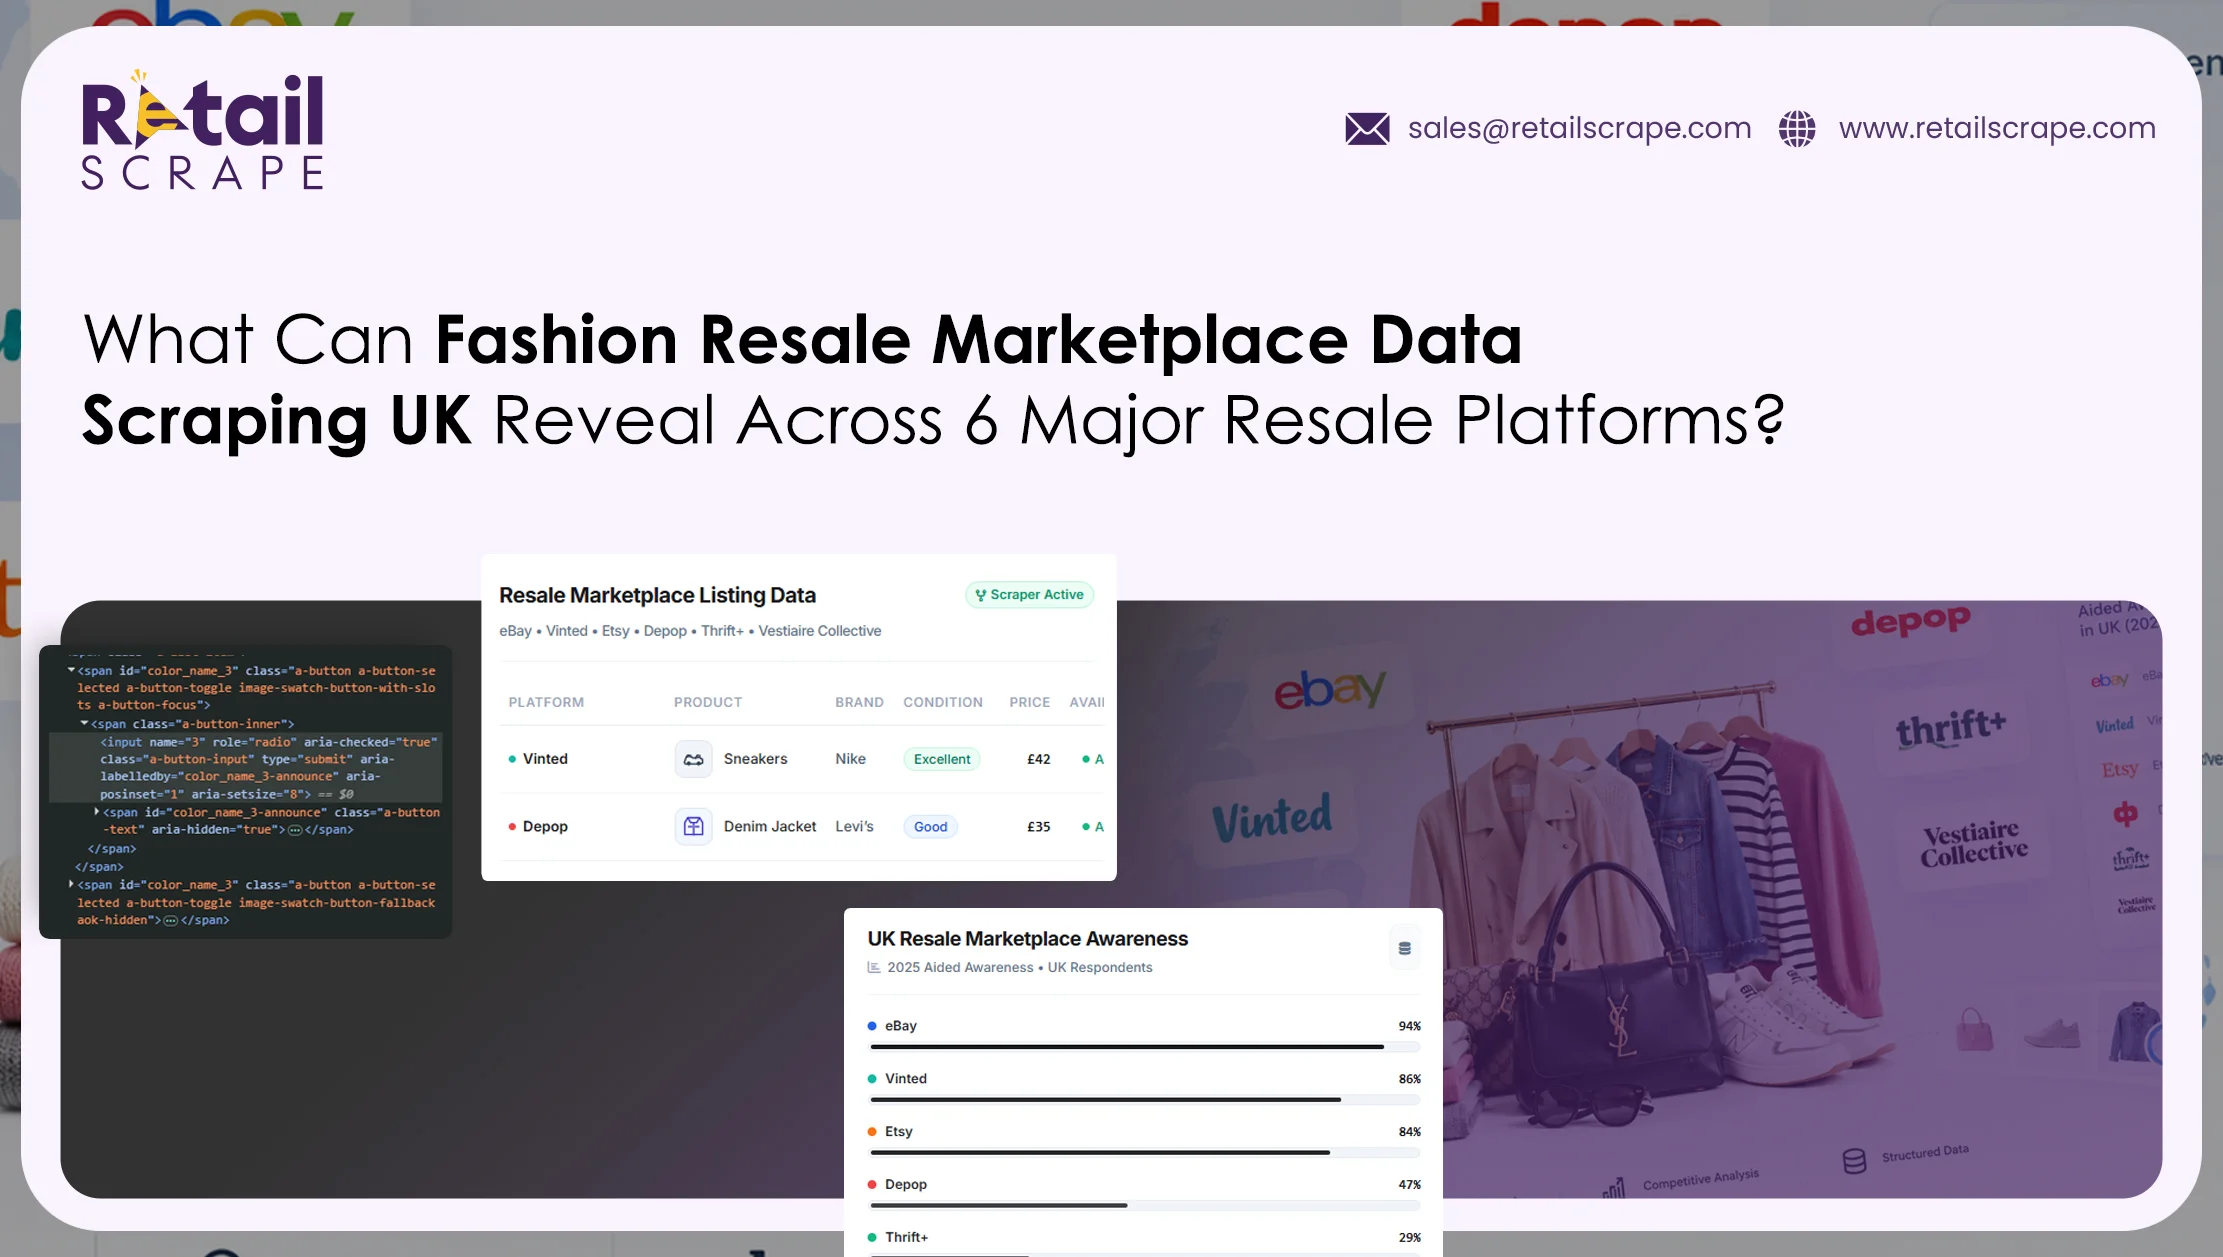The image size is (2223, 1257).
Task: Expand the color_name_3-announce span node
Action: pyautogui.click(x=96, y=812)
